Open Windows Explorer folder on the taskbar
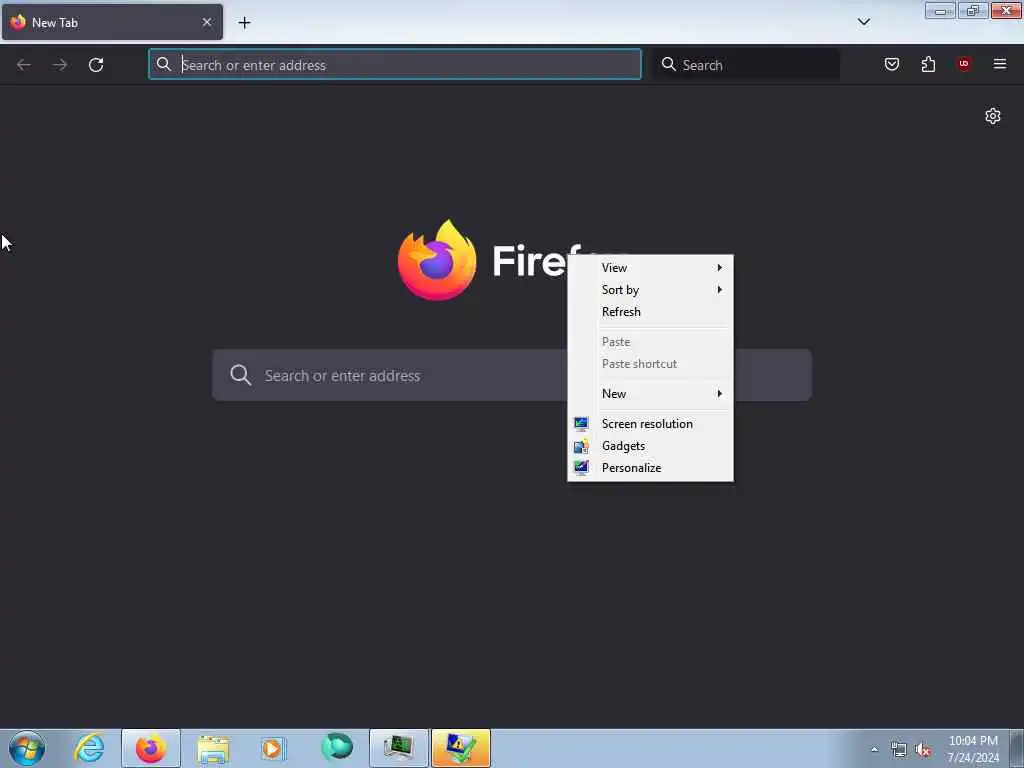The height and width of the screenshot is (768, 1024). 213,748
